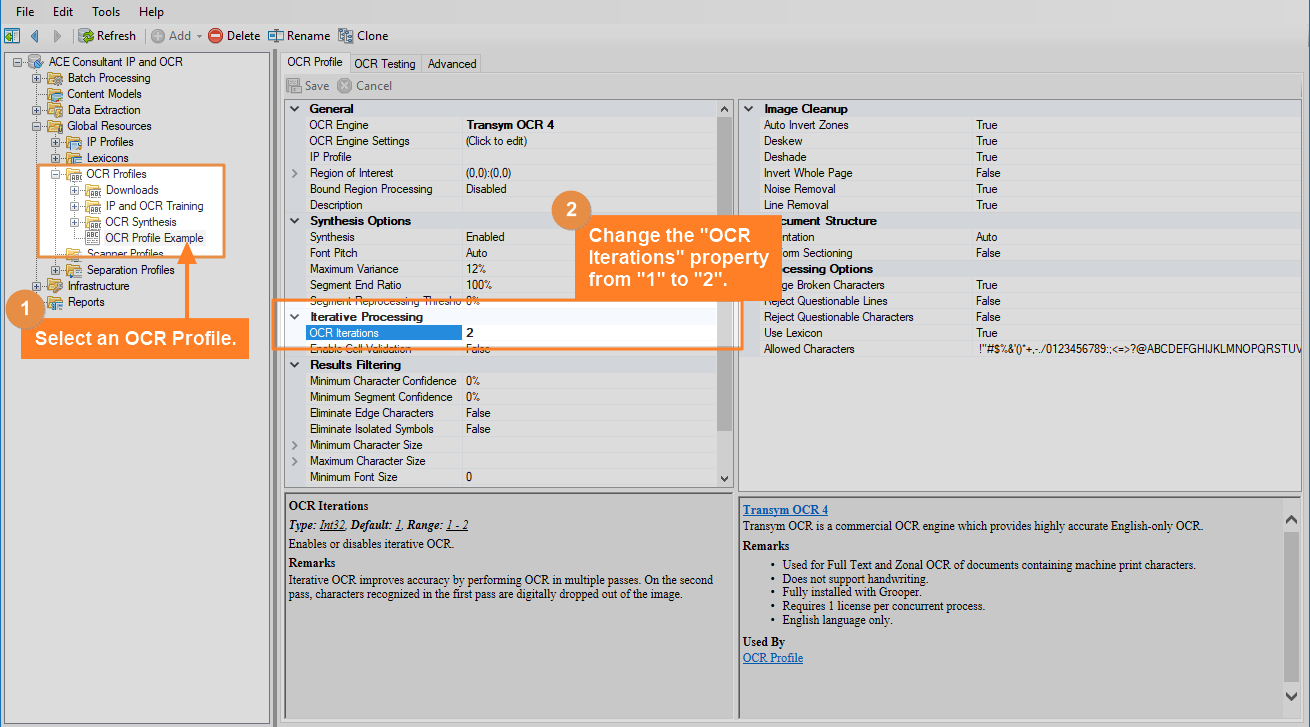Image resolution: width=1310 pixels, height=727 pixels.
Task: Select the Reports tree node
Action: pos(86,302)
